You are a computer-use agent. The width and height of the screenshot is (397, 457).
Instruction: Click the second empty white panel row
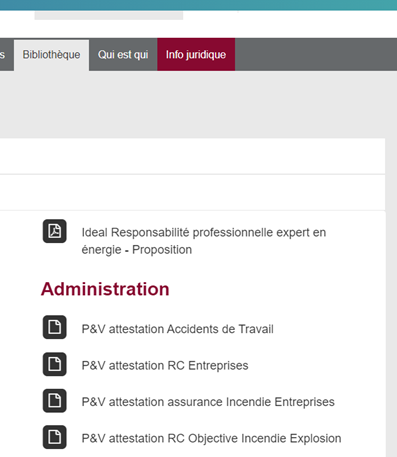click(192, 192)
